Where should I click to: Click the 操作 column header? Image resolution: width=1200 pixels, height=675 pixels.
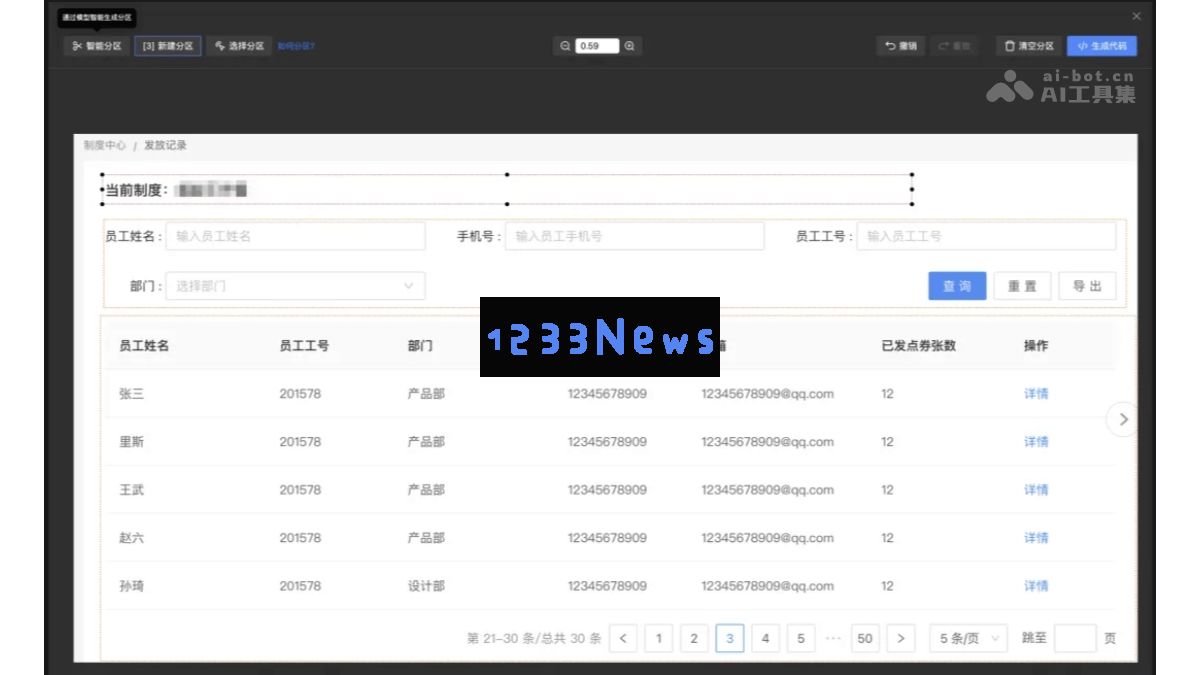1036,346
